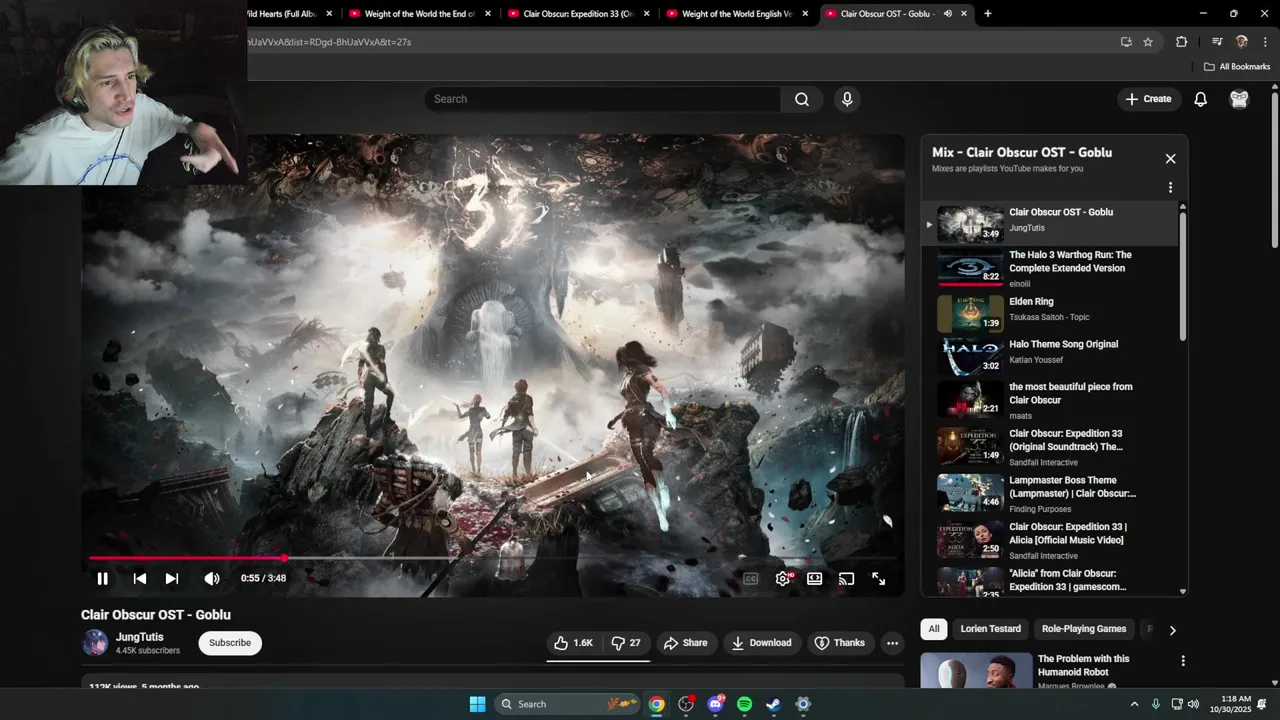Open the All Bookmarks folder

click(1237, 67)
